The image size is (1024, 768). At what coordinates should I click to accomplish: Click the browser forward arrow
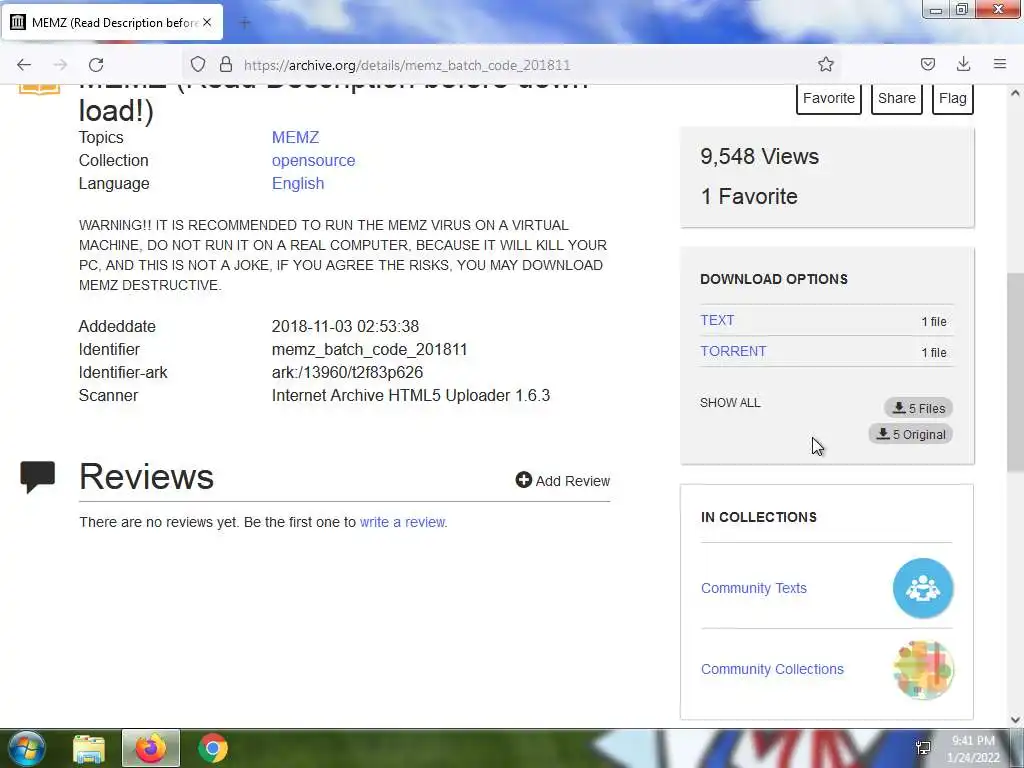click(60, 65)
